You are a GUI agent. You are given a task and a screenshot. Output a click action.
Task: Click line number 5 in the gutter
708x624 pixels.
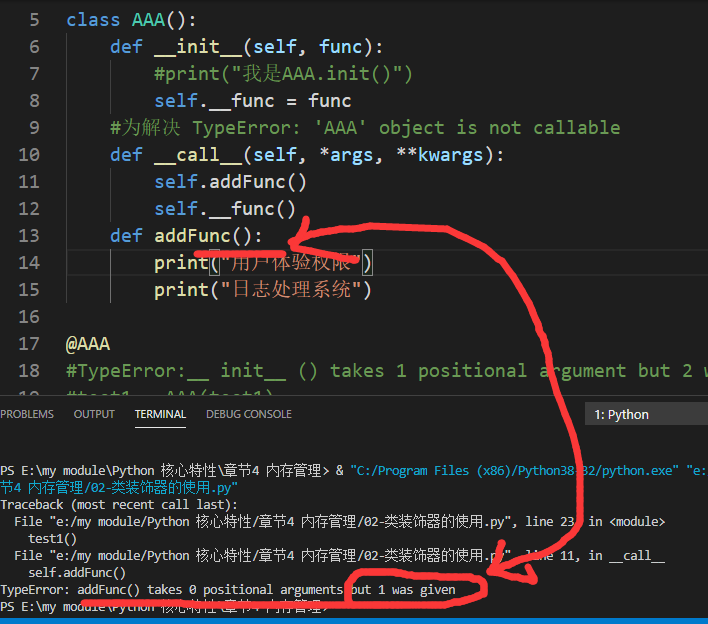pos(34,20)
